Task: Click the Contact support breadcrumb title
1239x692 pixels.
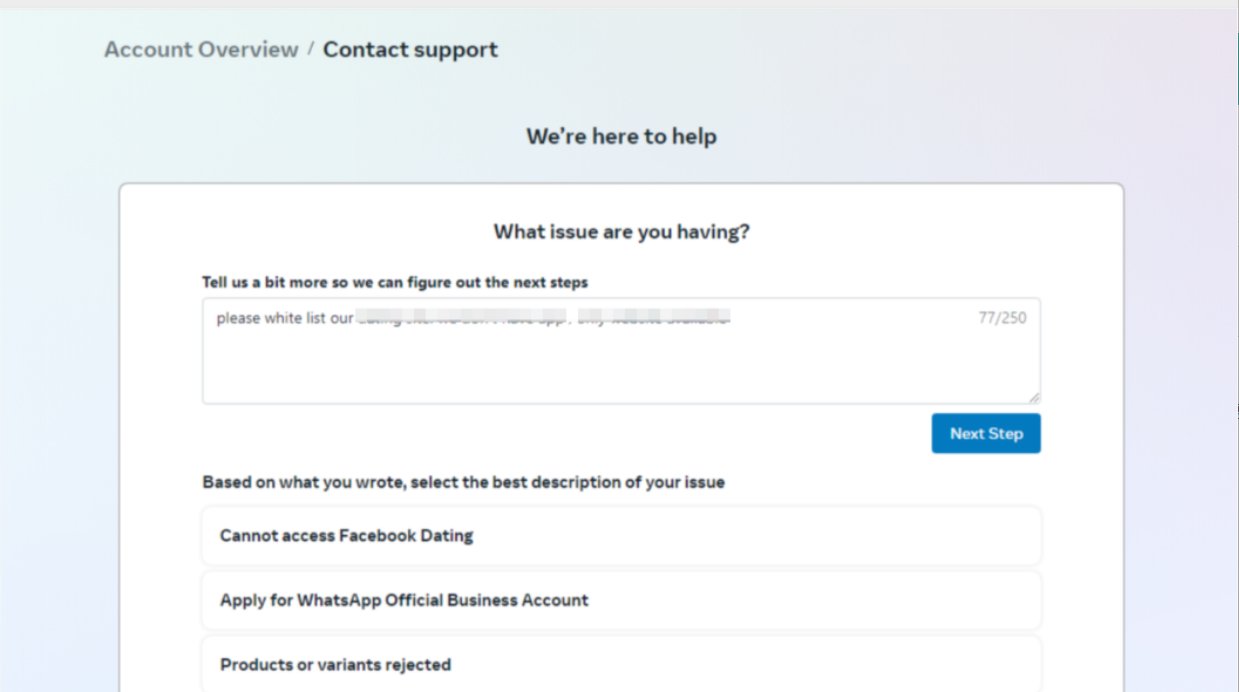Action: 410,50
